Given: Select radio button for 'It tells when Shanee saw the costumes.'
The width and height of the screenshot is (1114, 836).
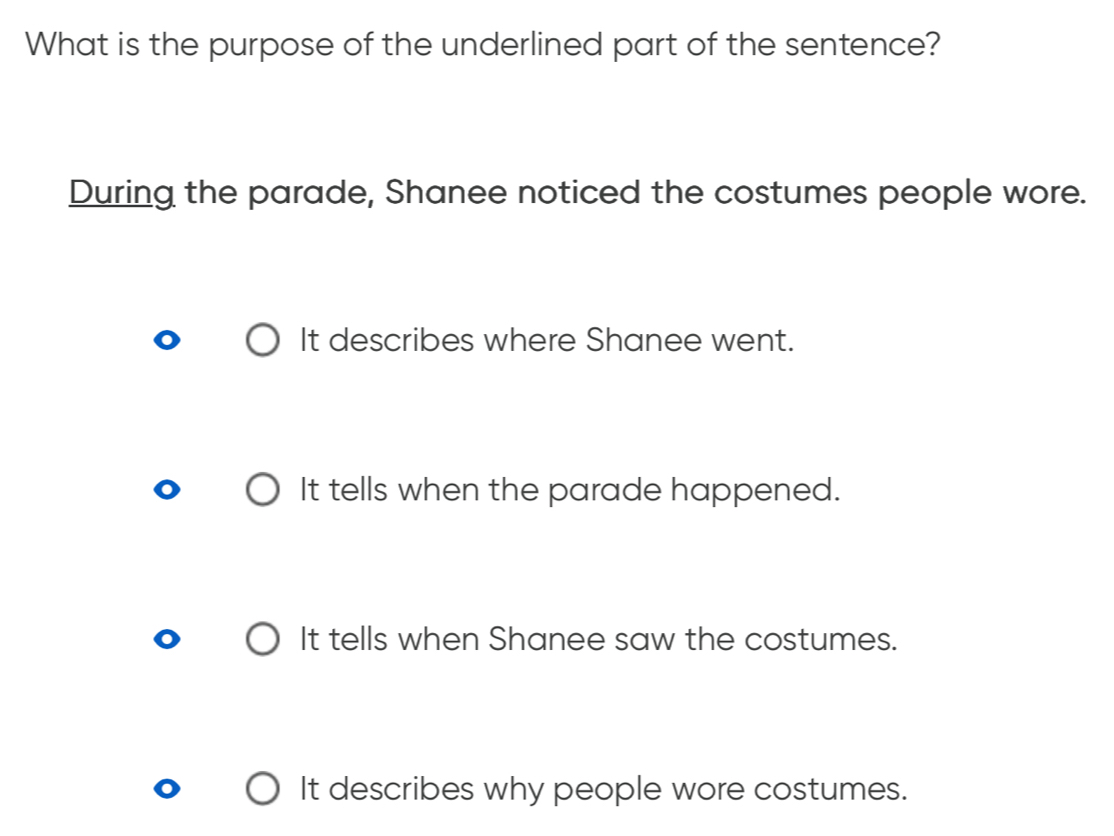Looking at the screenshot, I should tap(262, 639).
